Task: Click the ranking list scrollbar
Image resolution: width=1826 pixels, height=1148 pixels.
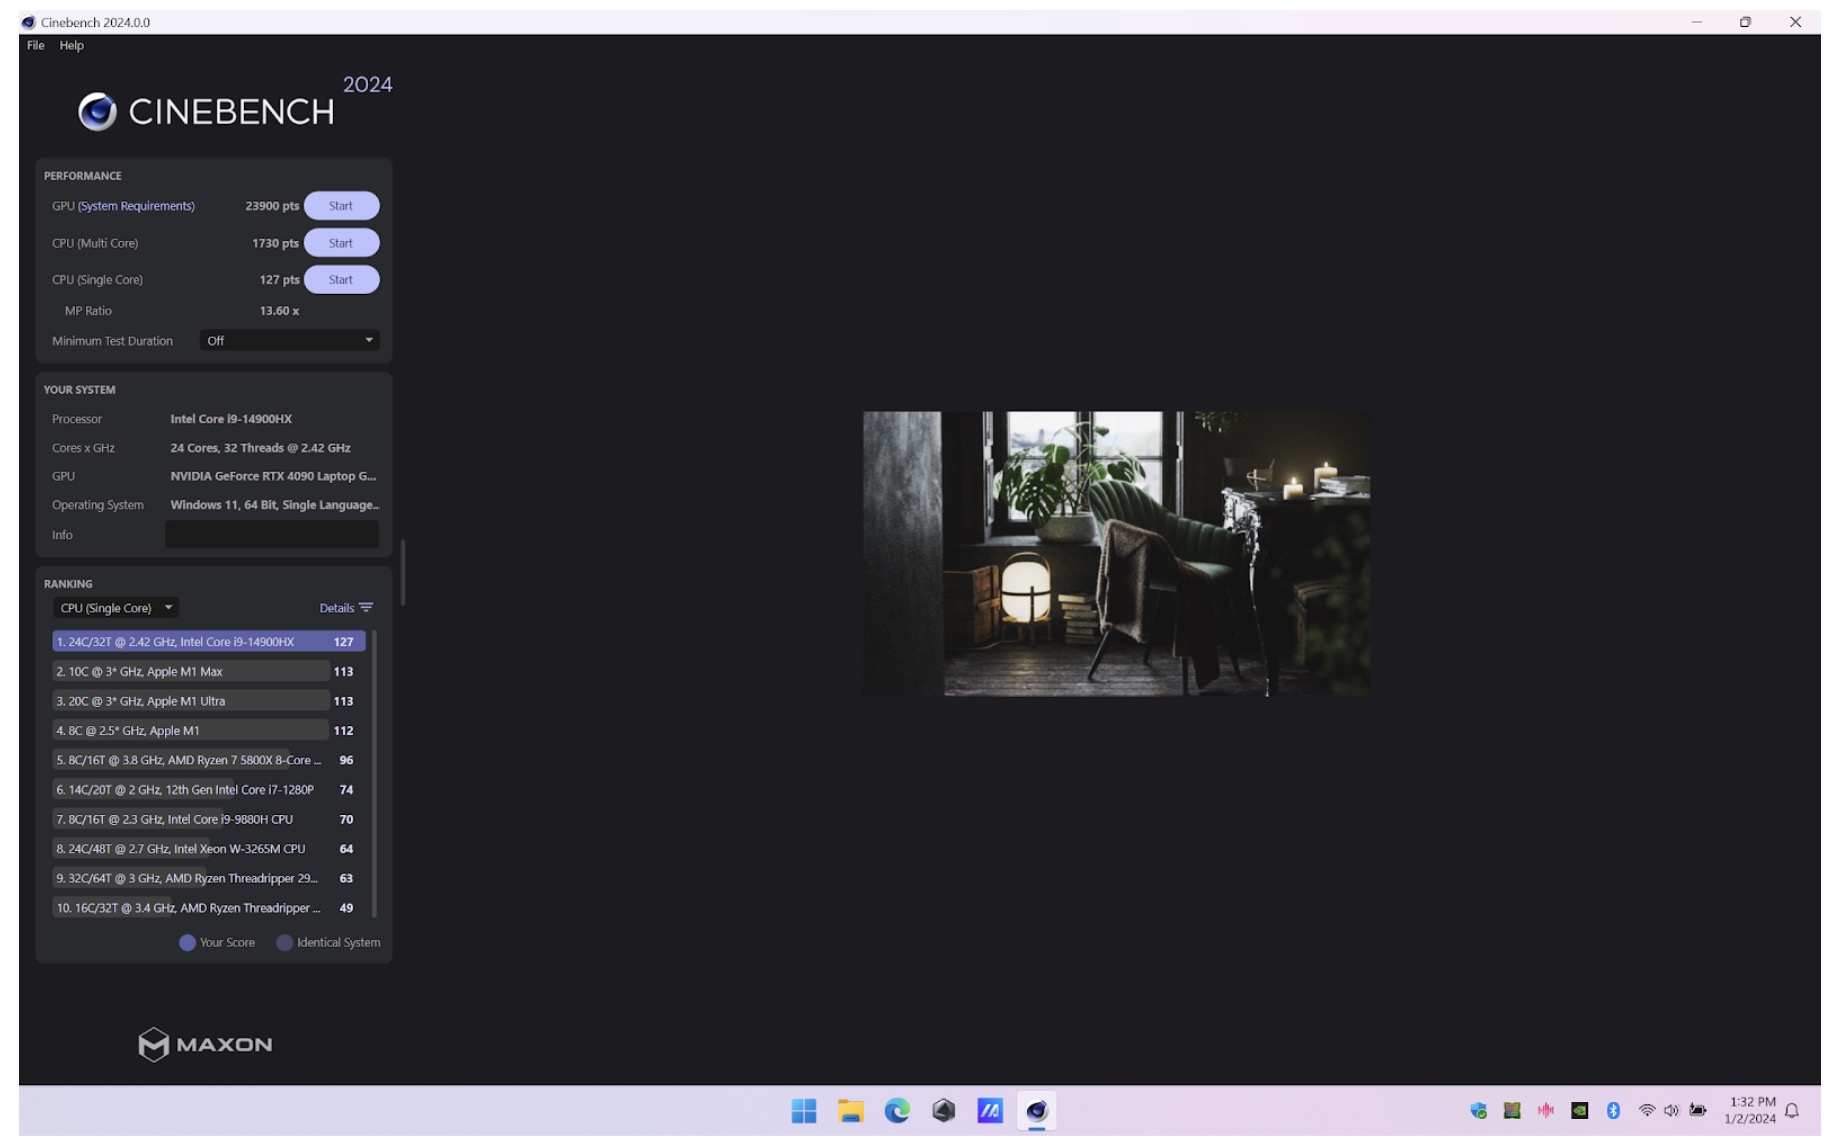Action: 375,772
